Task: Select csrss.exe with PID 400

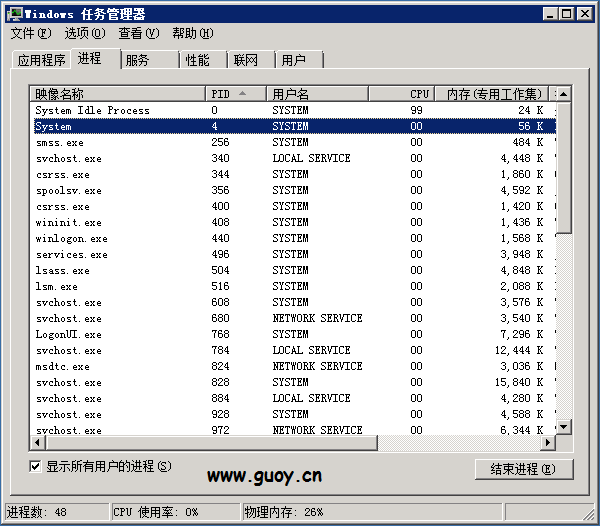Action: point(293,207)
